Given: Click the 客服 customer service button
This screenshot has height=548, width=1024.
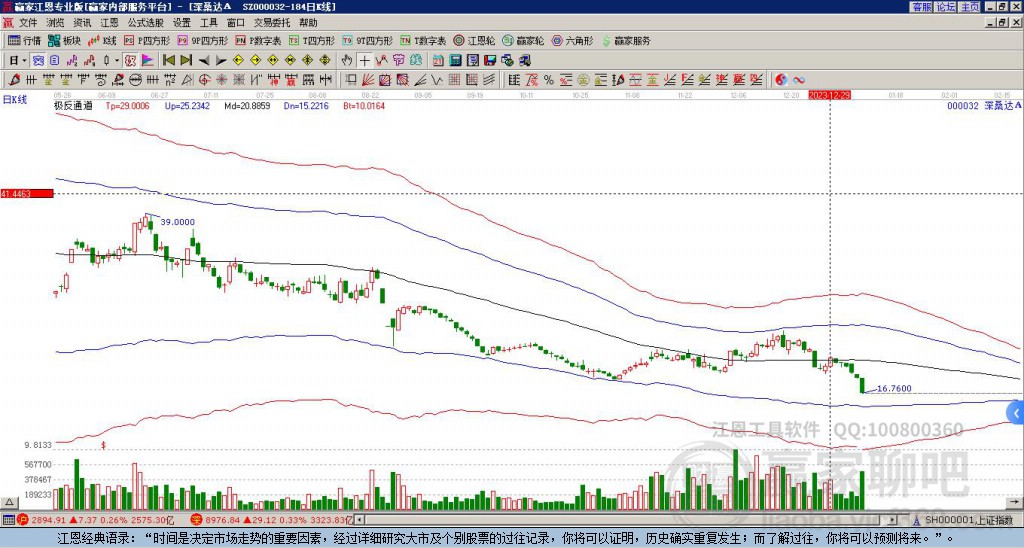Looking at the screenshot, I should point(921,7).
